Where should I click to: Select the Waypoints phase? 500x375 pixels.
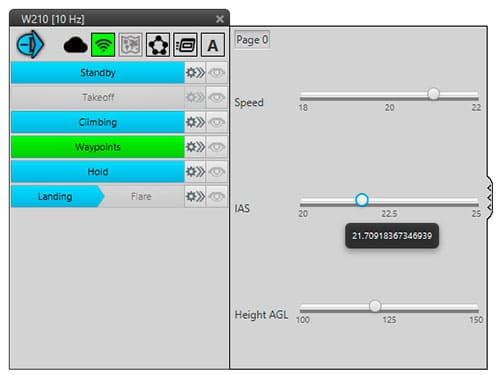tap(98, 147)
